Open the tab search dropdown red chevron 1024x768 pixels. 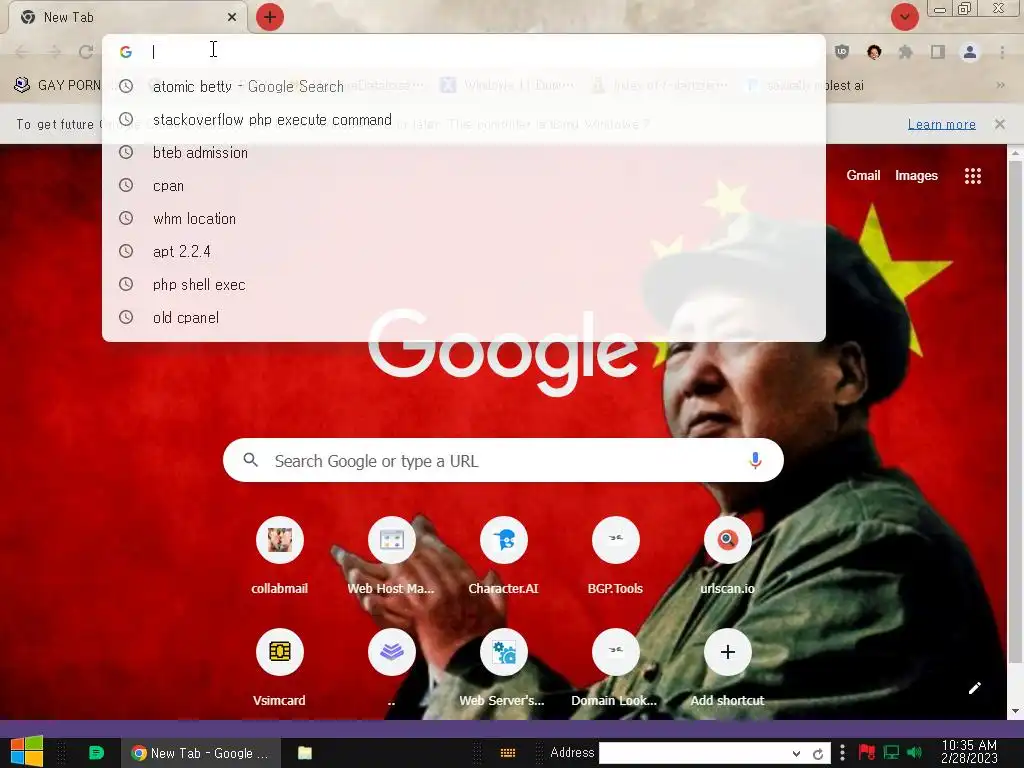(x=904, y=18)
